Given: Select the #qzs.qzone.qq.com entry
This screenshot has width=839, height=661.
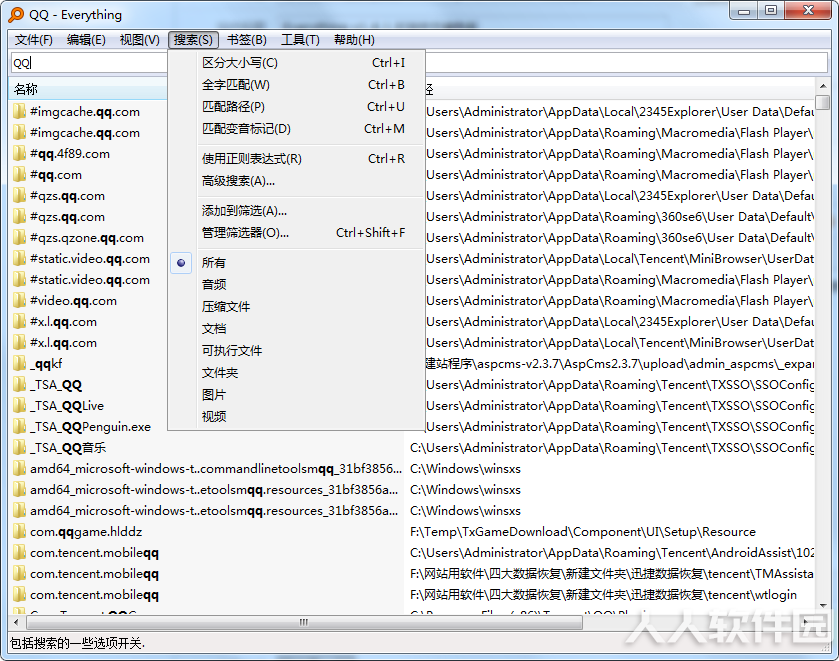Looking at the screenshot, I should click(x=87, y=238).
